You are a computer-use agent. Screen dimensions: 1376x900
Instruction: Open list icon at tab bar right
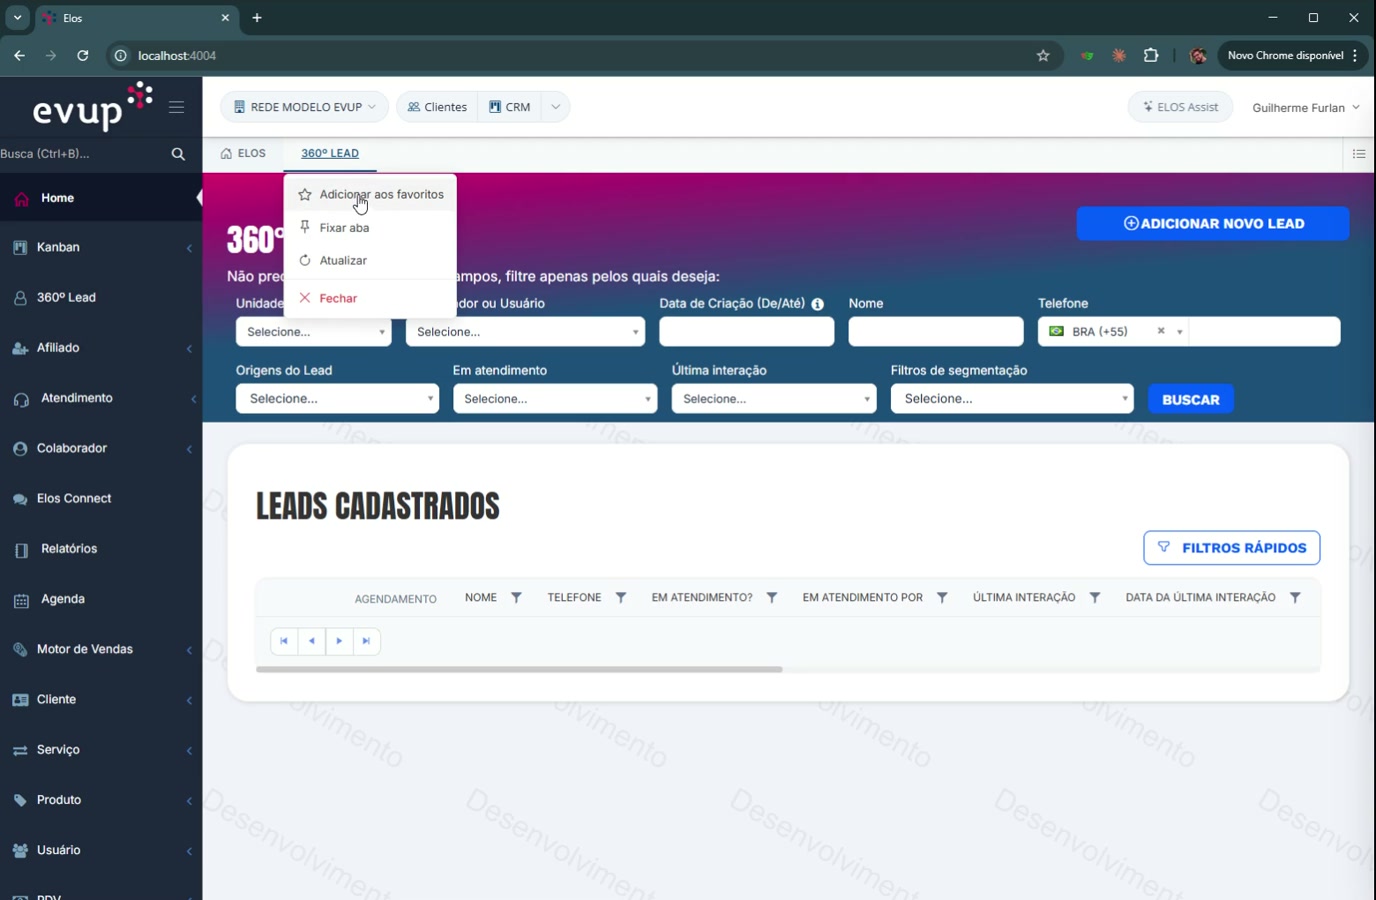coord(1359,154)
